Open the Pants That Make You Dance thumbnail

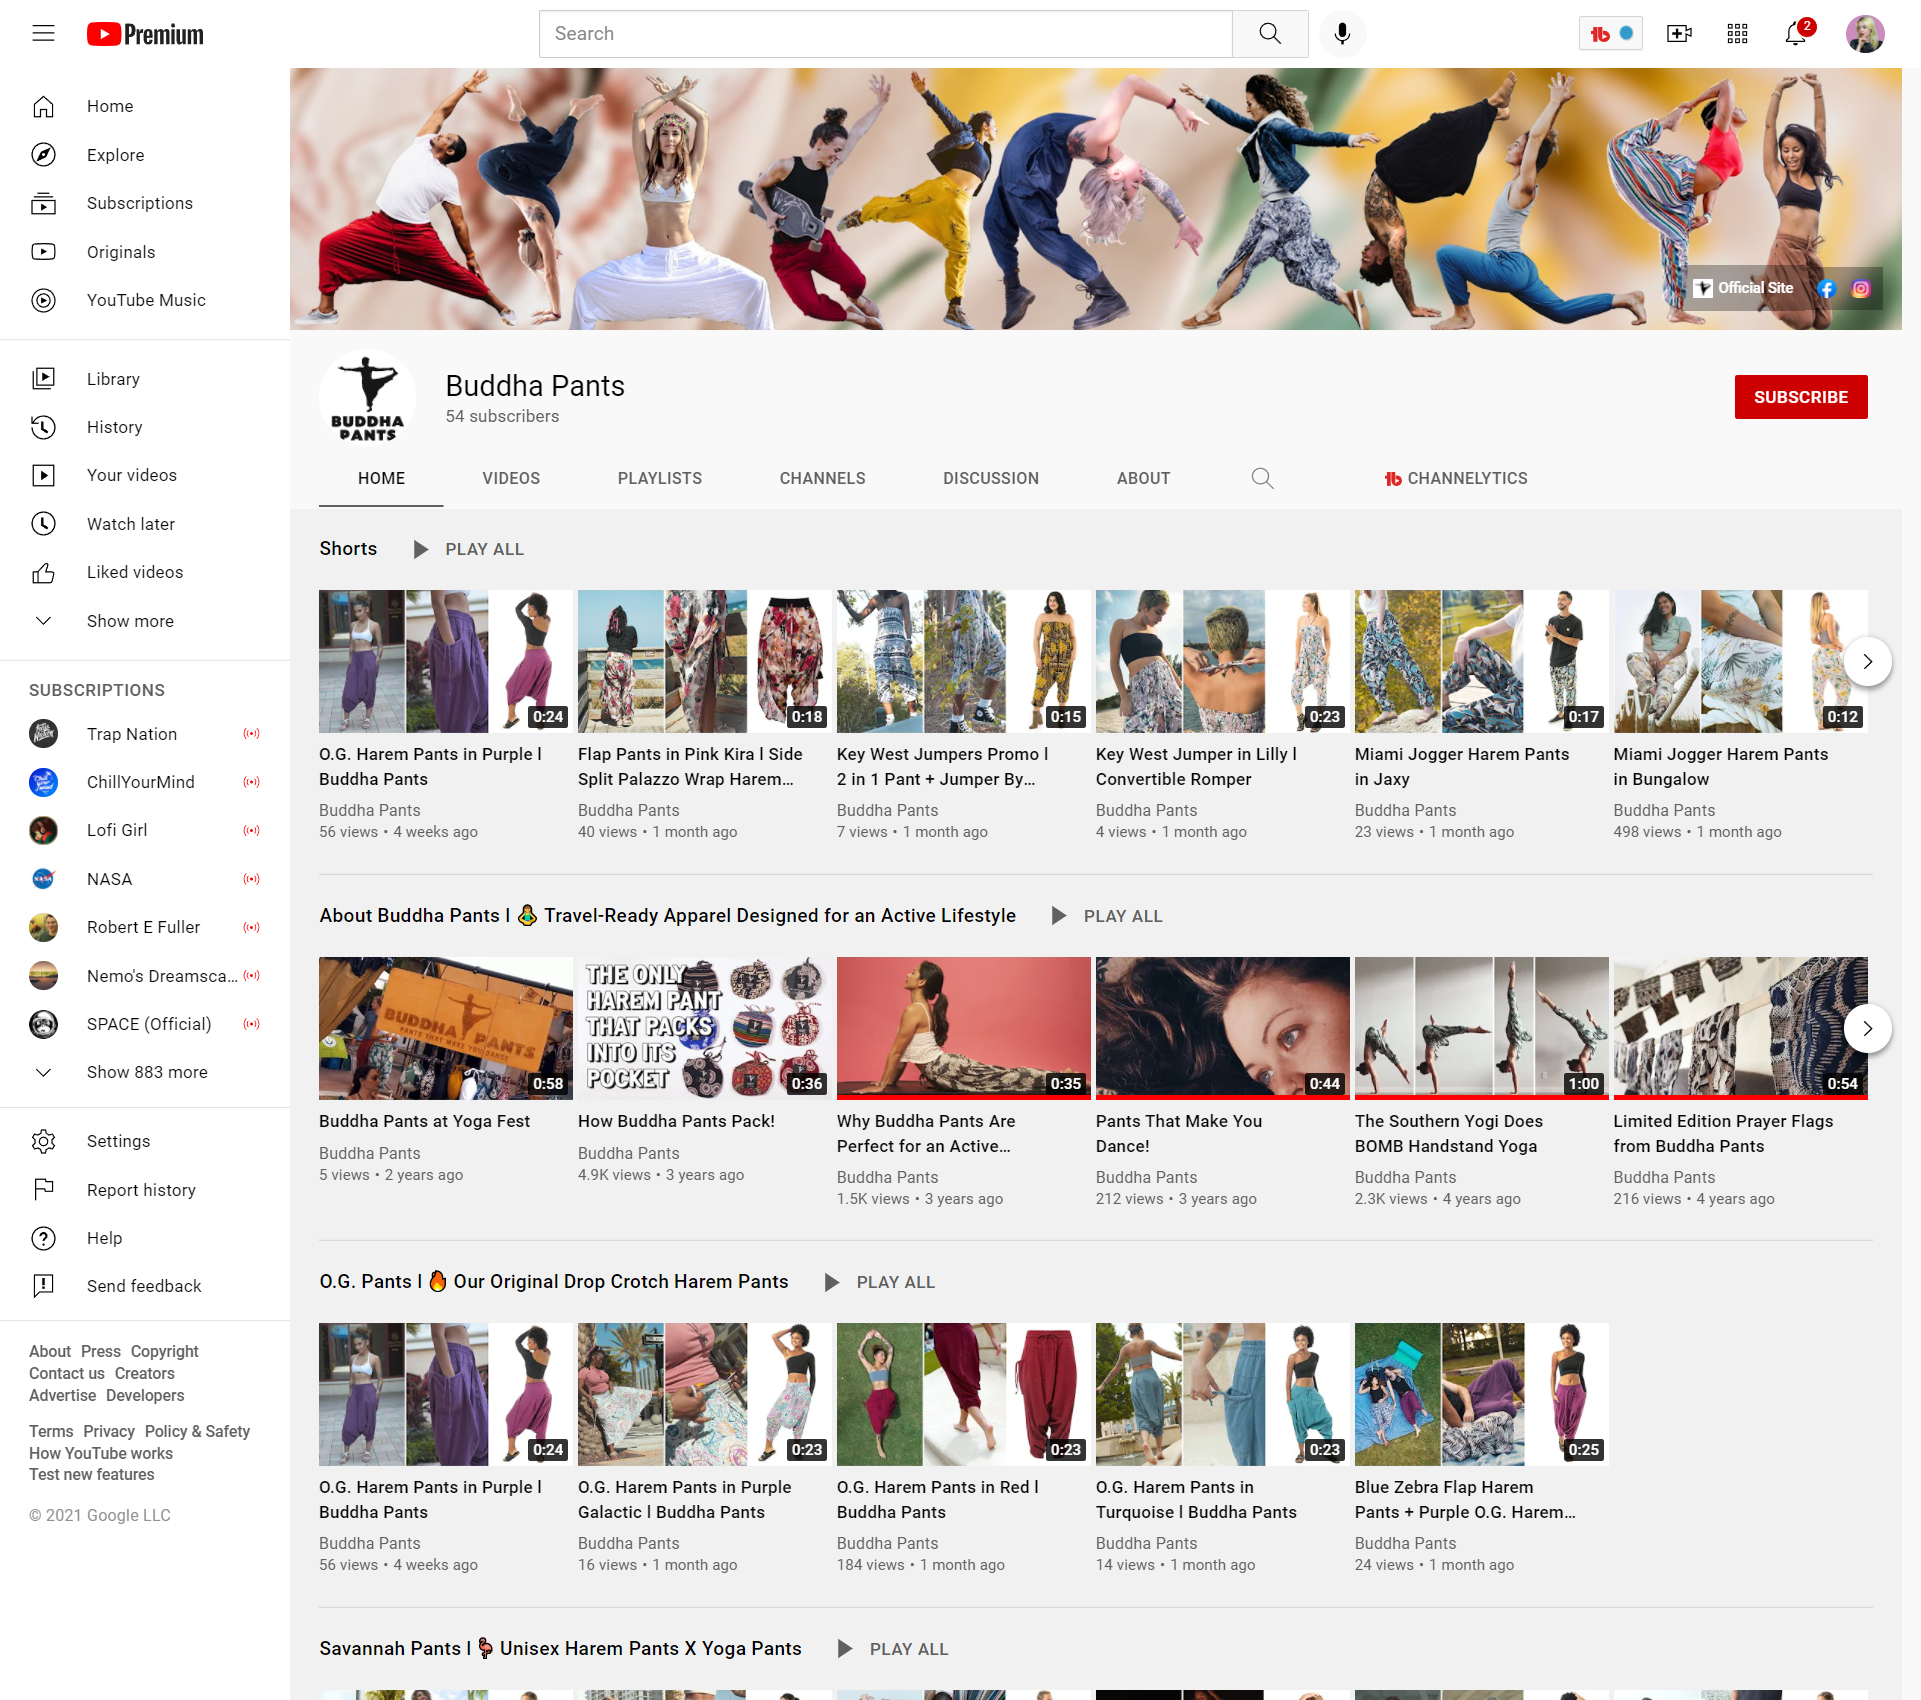click(1222, 1028)
